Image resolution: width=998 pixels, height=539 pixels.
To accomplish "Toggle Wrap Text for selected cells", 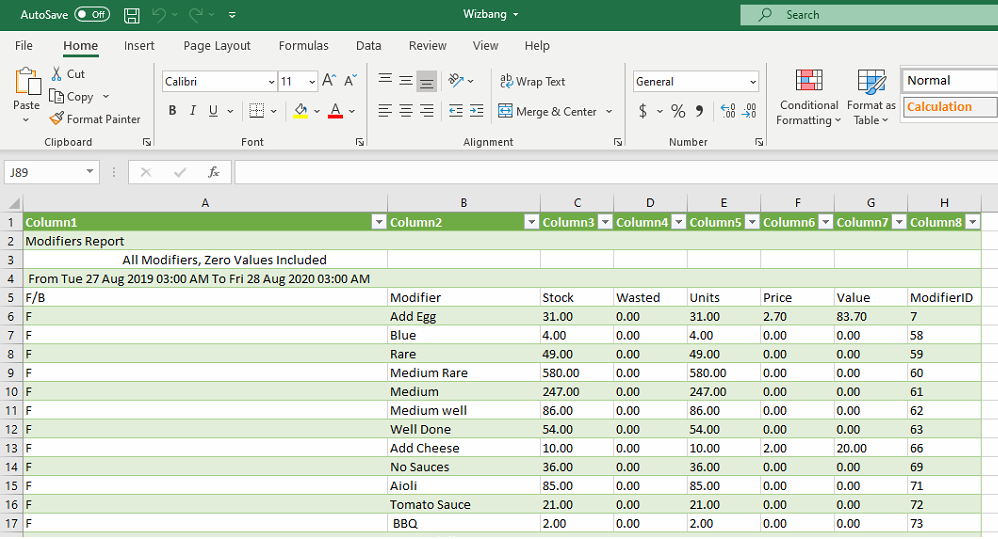I will point(532,82).
